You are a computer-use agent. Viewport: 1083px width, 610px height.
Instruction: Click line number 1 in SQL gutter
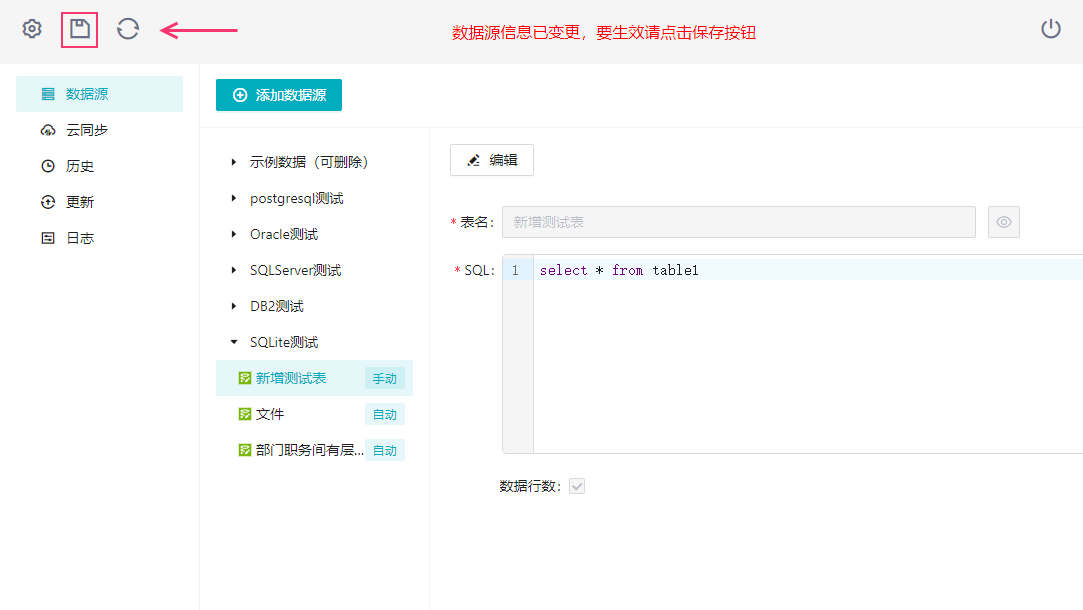(515, 270)
